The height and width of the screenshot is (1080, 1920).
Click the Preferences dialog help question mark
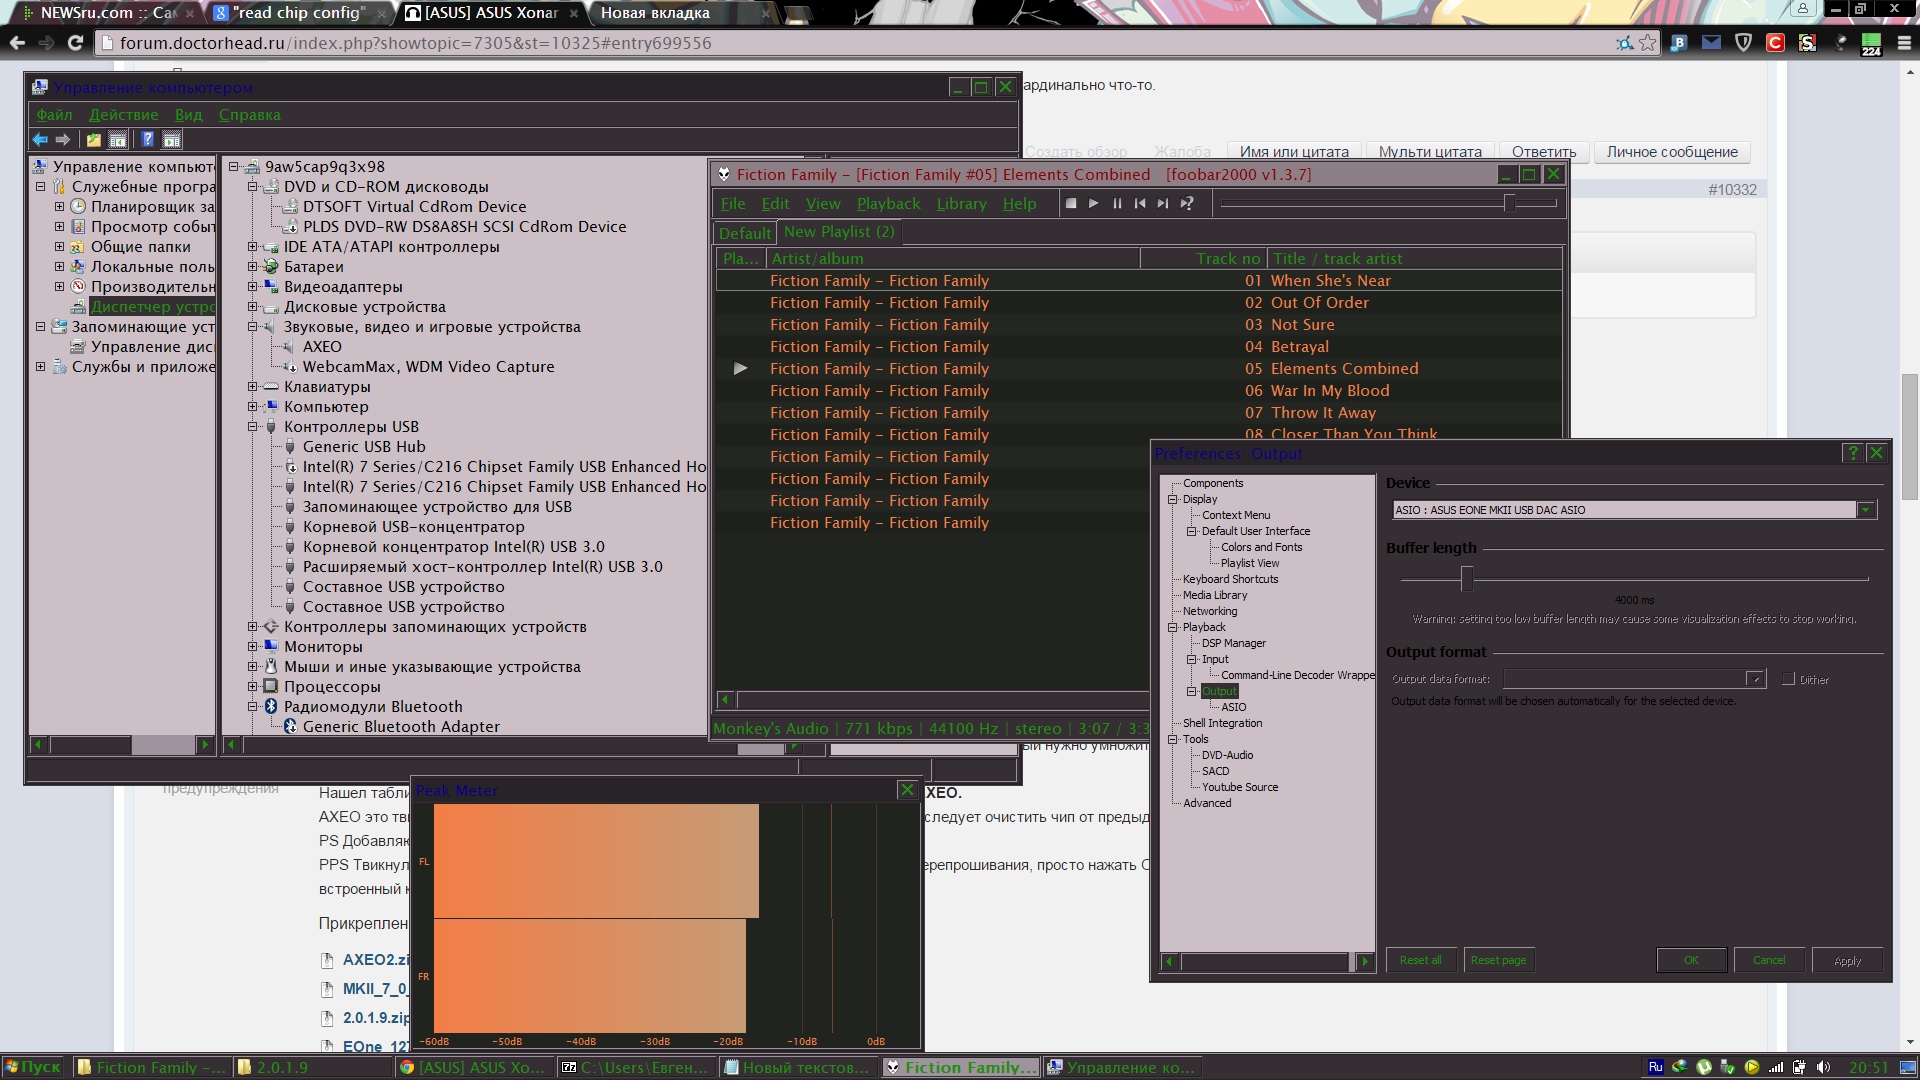coord(1852,453)
